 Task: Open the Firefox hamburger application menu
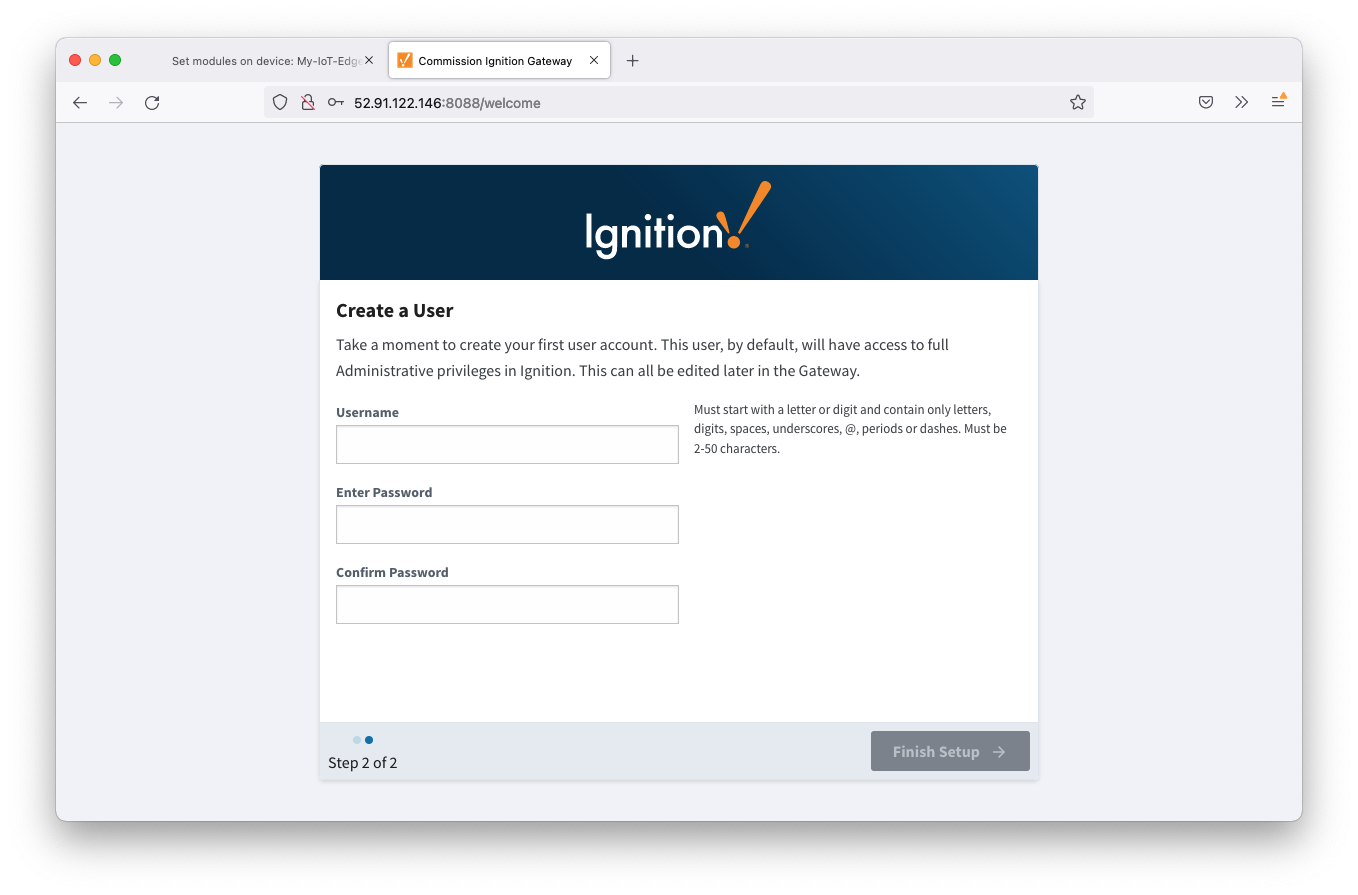pos(1278,102)
